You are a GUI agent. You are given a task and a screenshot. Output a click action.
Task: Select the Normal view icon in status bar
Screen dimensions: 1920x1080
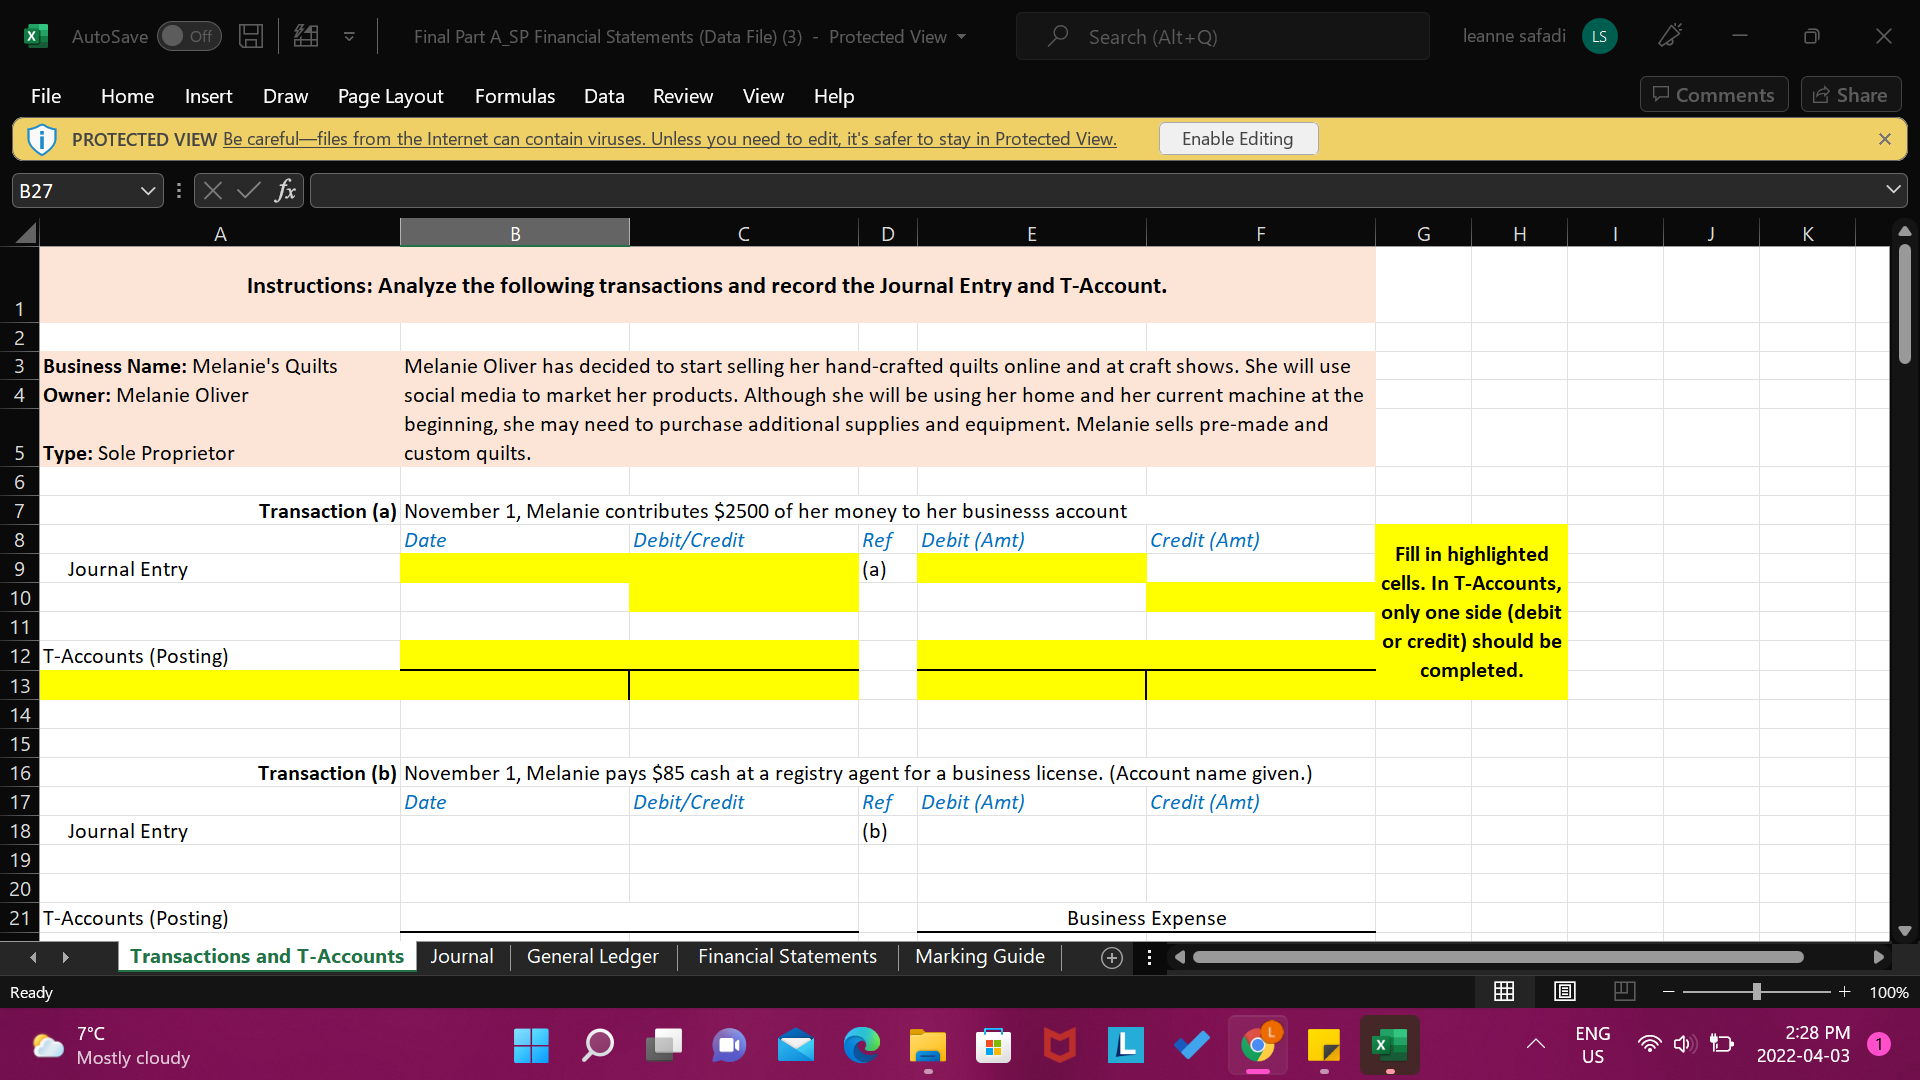pyautogui.click(x=1504, y=991)
